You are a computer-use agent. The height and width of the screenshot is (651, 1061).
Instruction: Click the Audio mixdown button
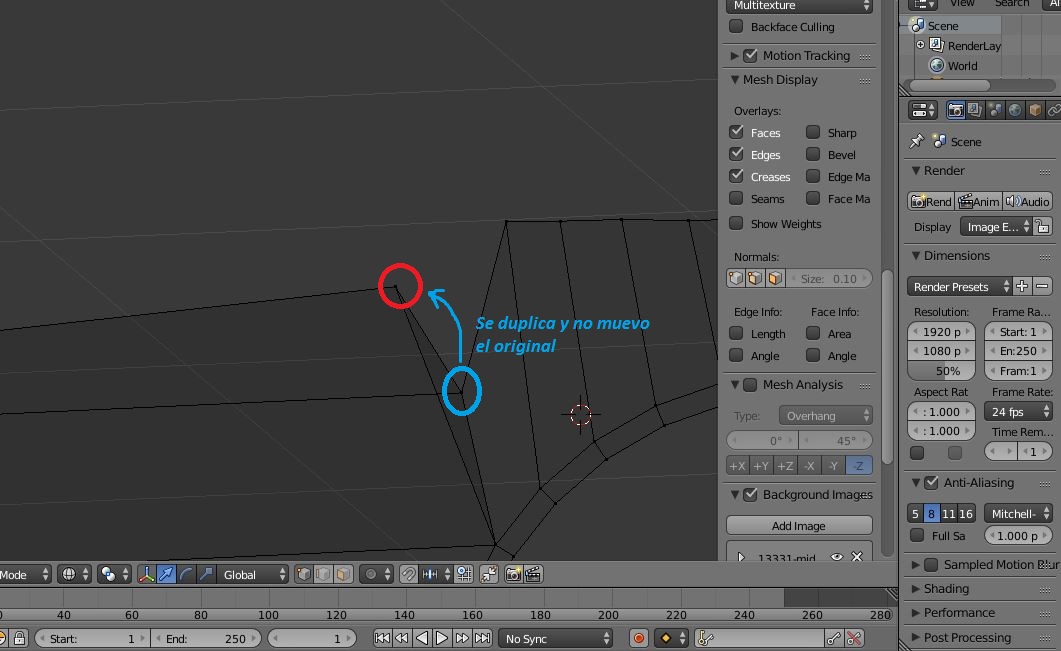point(1027,202)
